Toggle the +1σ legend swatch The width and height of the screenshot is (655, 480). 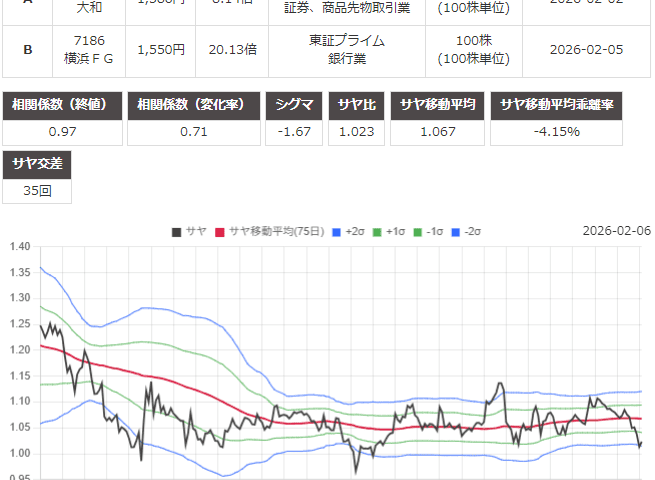click(377, 232)
